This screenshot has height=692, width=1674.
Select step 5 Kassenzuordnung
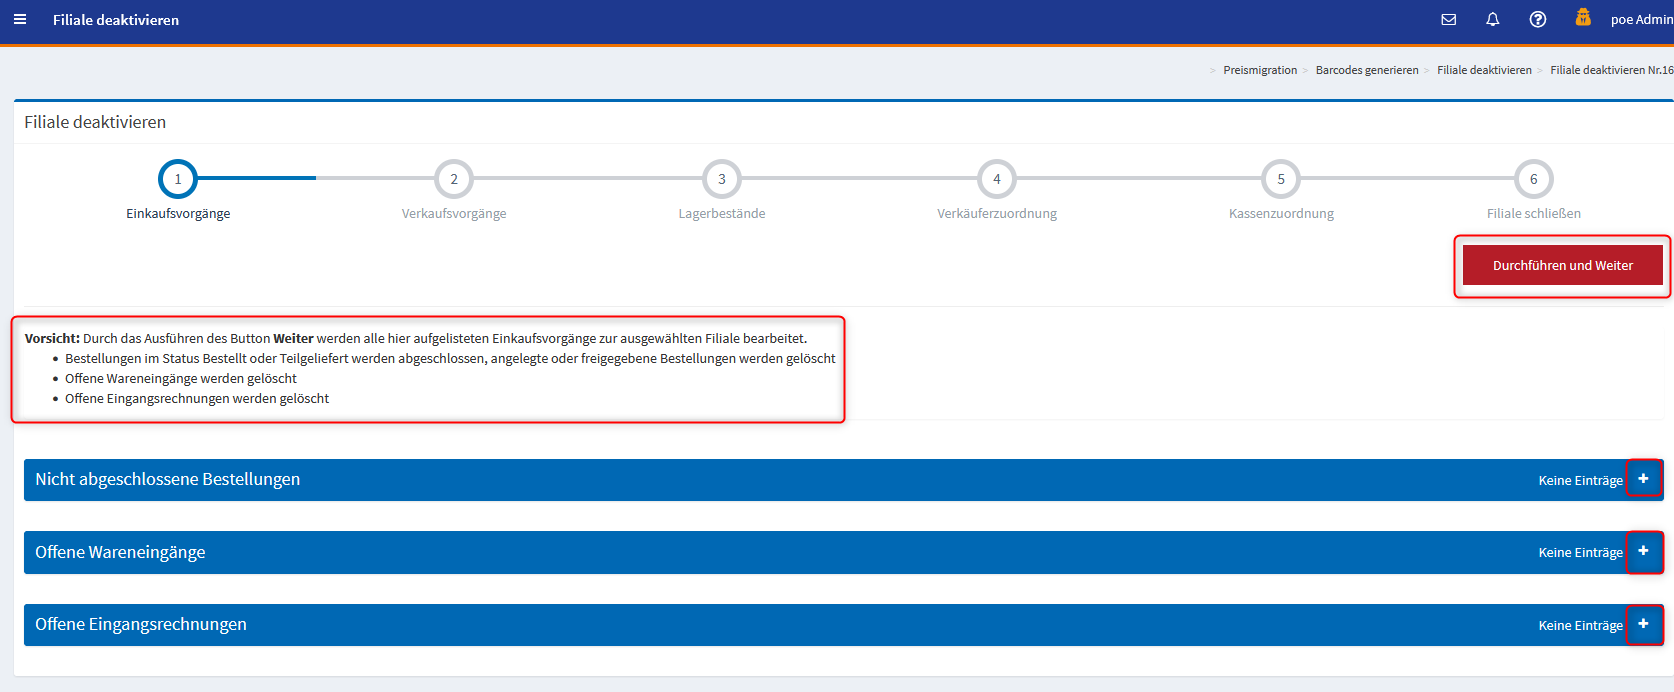point(1280,180)
